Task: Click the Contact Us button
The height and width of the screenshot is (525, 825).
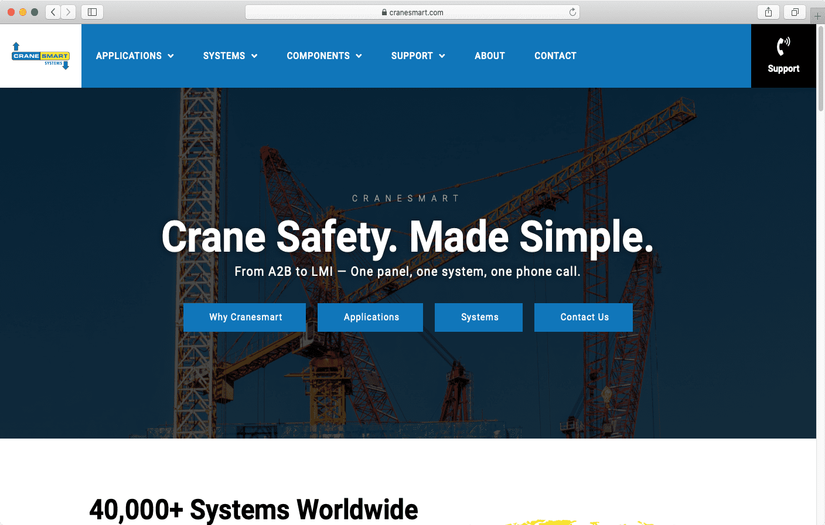Action: click(x=583, y=317)
